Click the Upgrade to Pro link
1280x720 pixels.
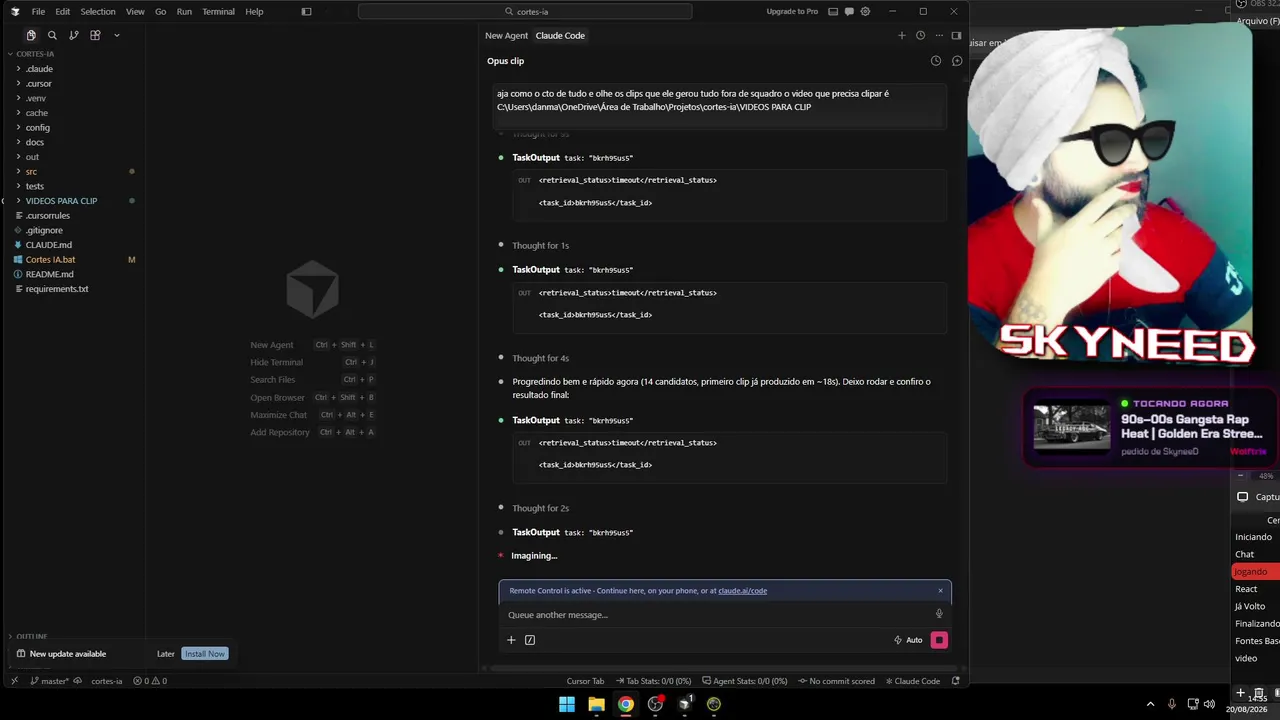coord(792,12)
